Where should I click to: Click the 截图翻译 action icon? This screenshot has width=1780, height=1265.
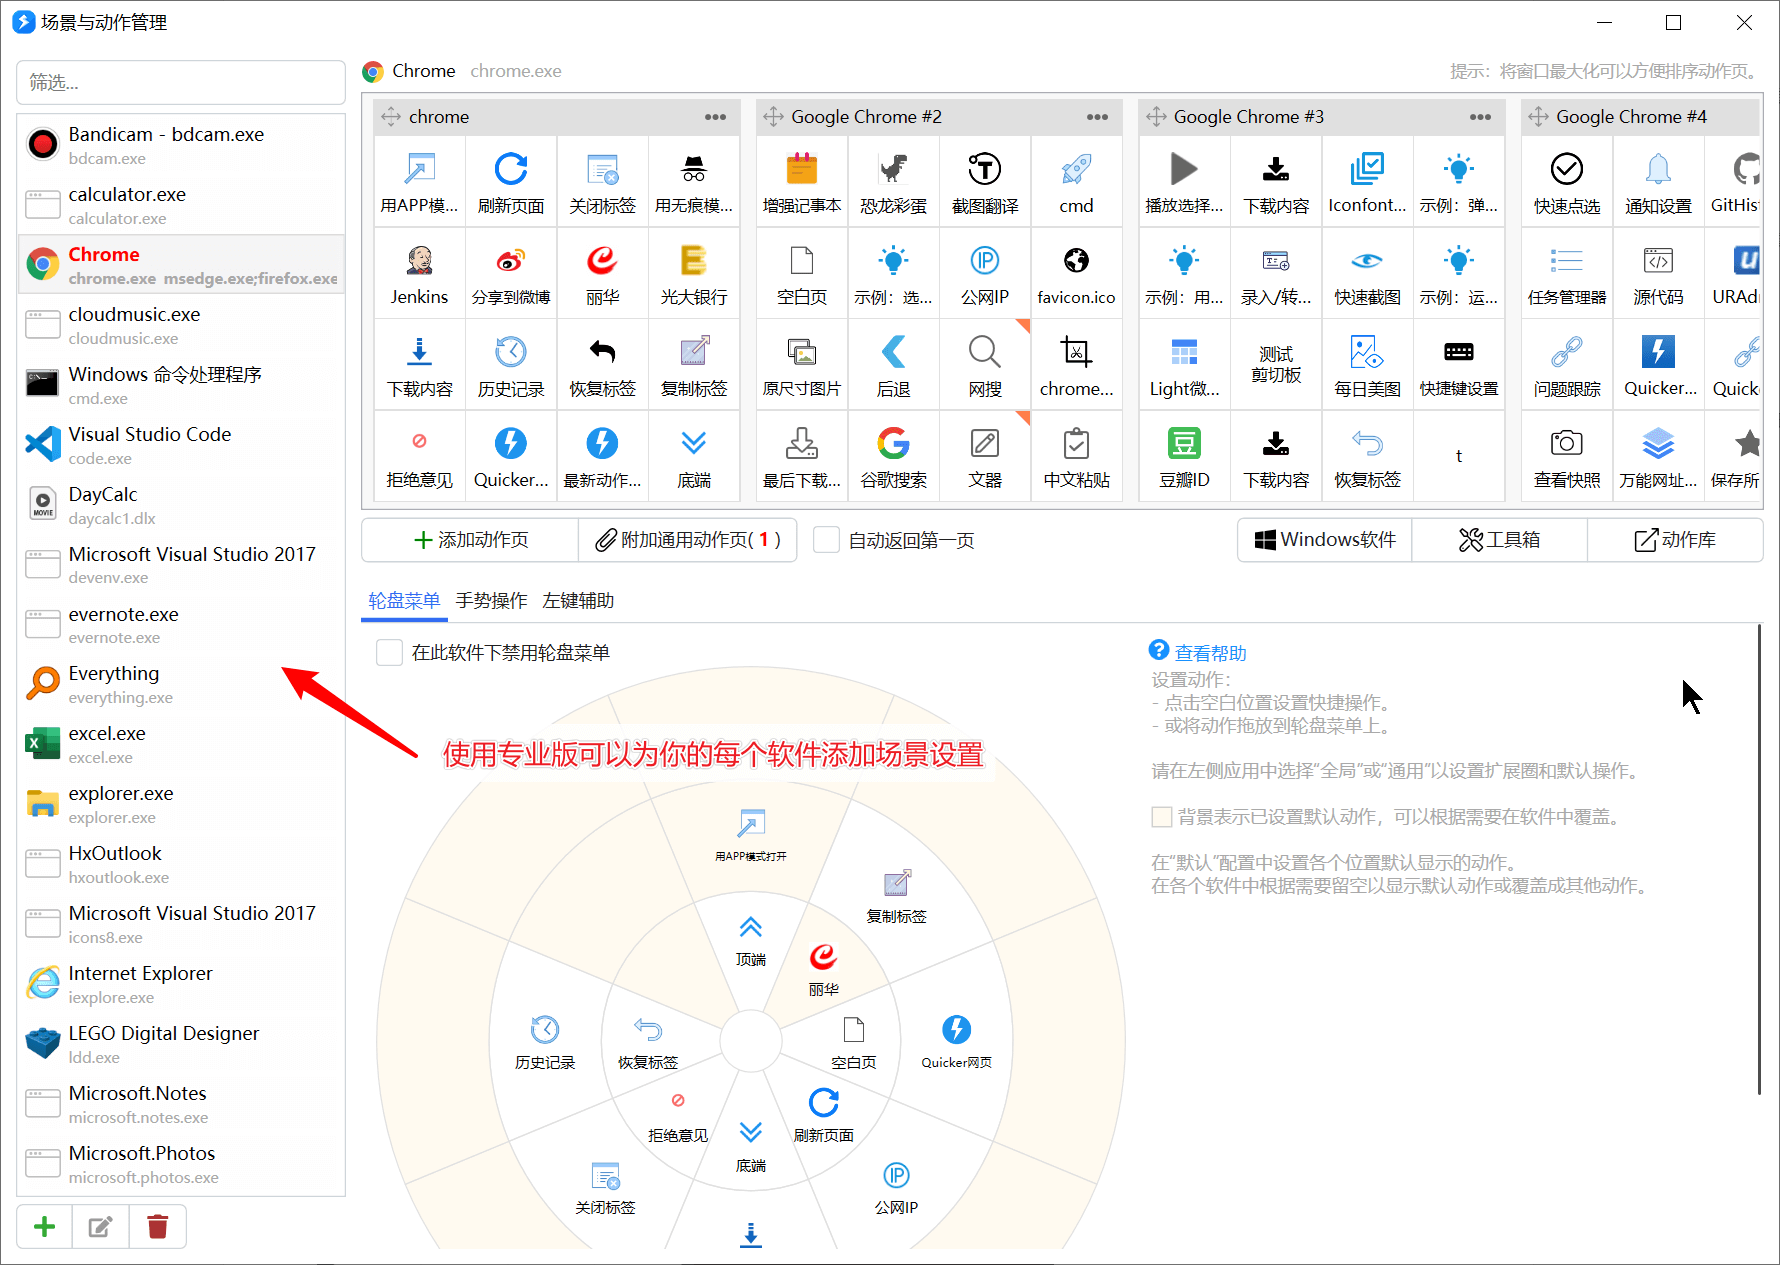click(985, 170)
